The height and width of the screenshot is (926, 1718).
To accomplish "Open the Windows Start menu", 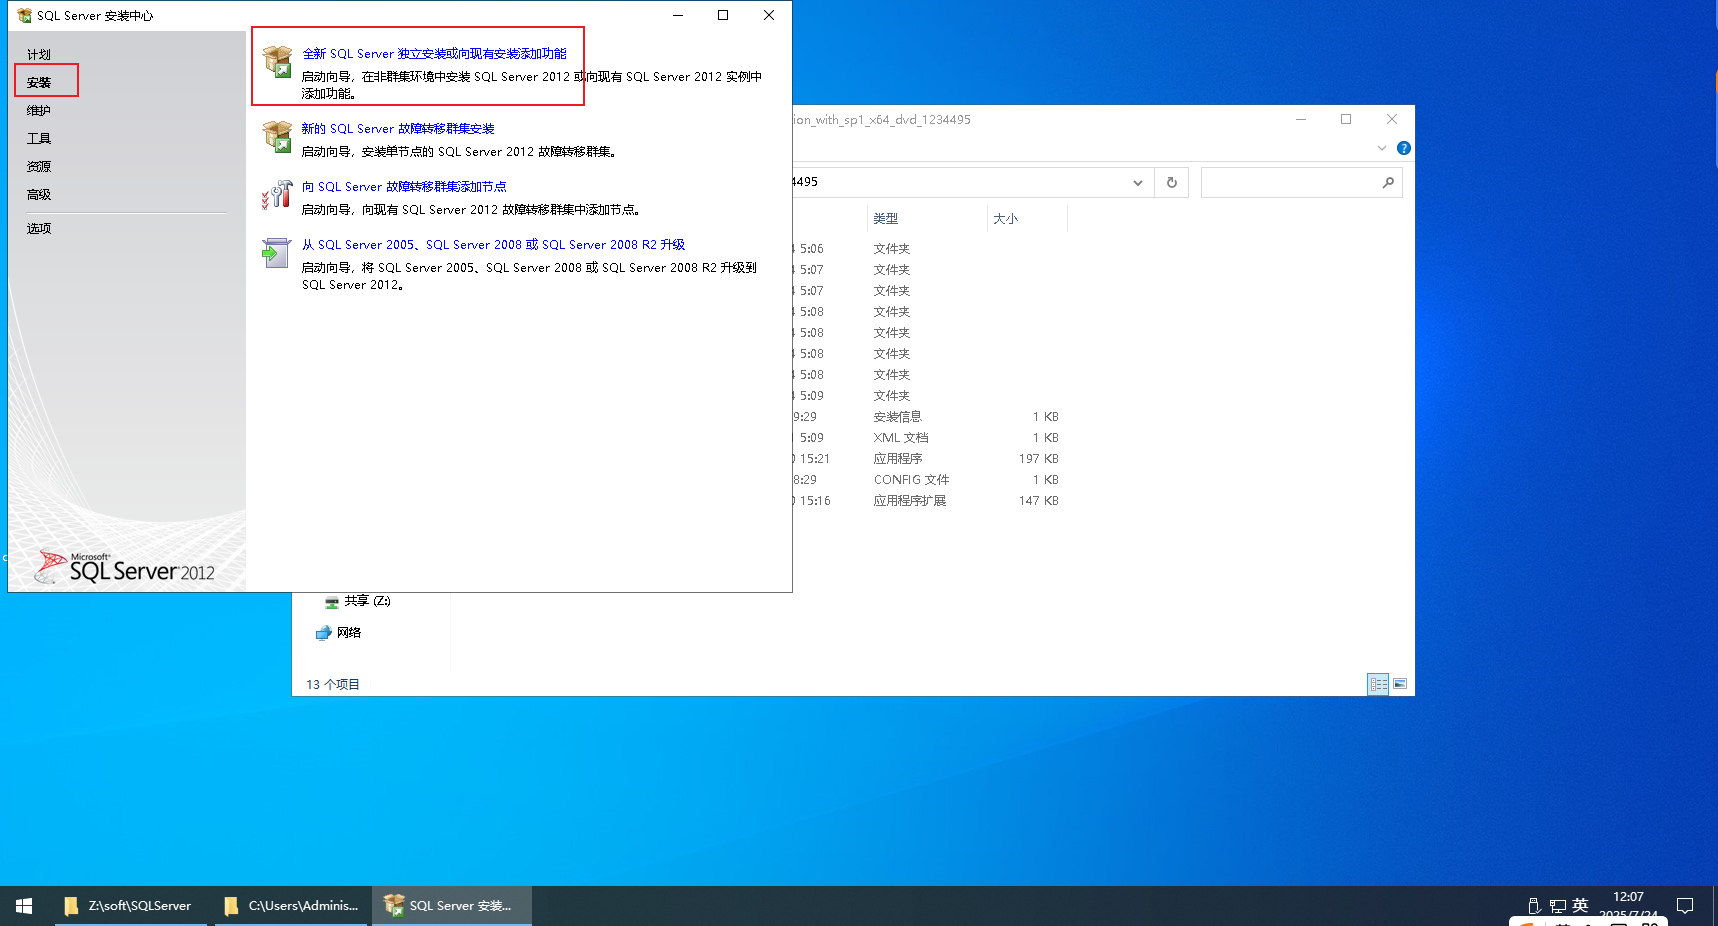I will tap(24, 906).
